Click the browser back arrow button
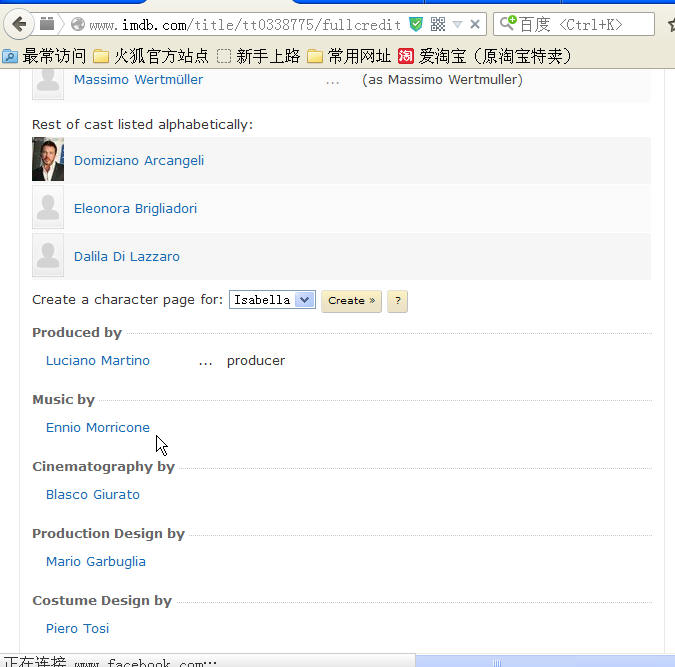This screenshot has width=675, height=667. point(19,24)
